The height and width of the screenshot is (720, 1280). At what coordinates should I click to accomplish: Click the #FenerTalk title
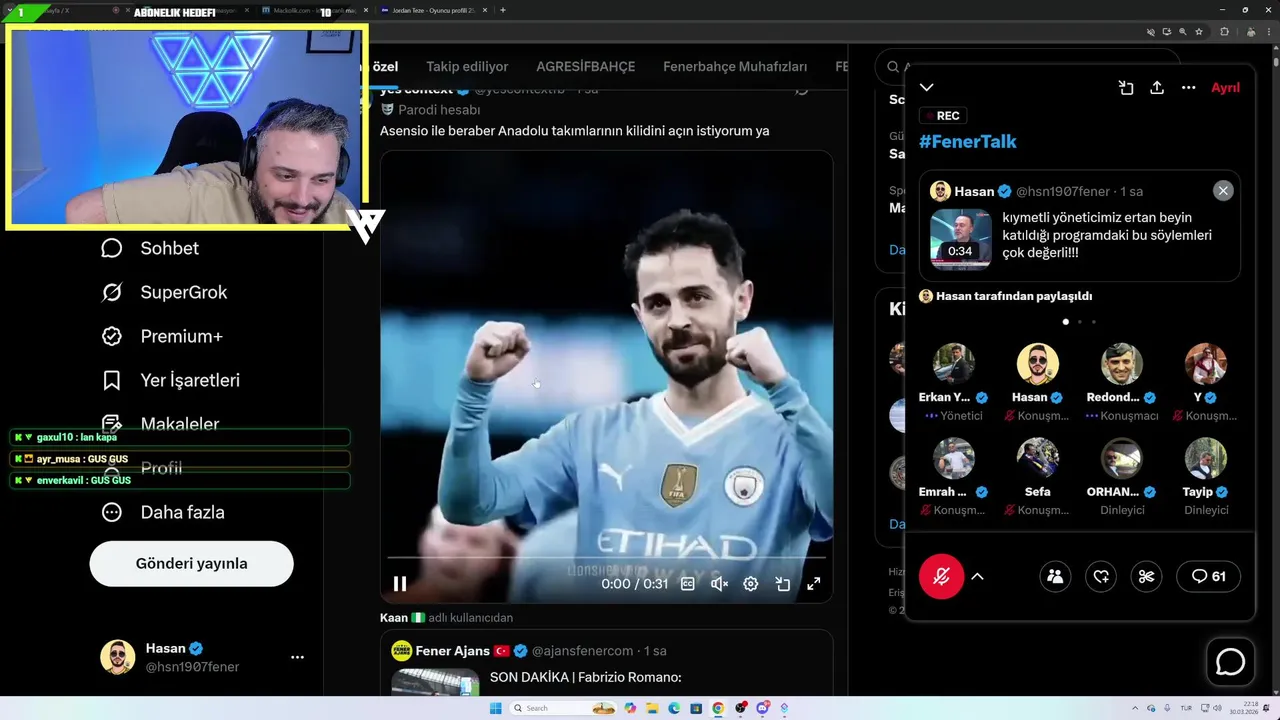click(967, 141)
